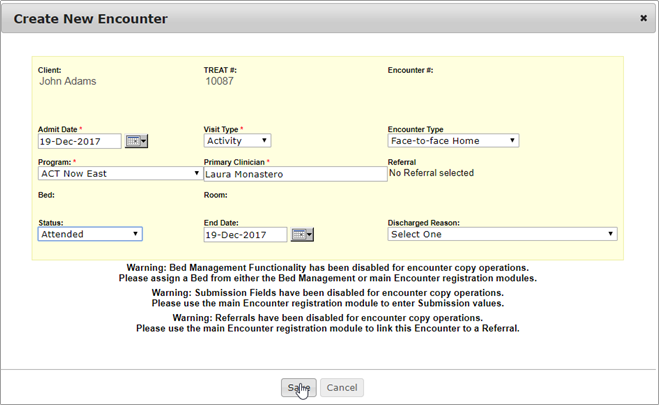Image resolution: width=659 pixels, height=405 pixels.
Task: Click the line about entering Submission values
Action: point(328,303)
